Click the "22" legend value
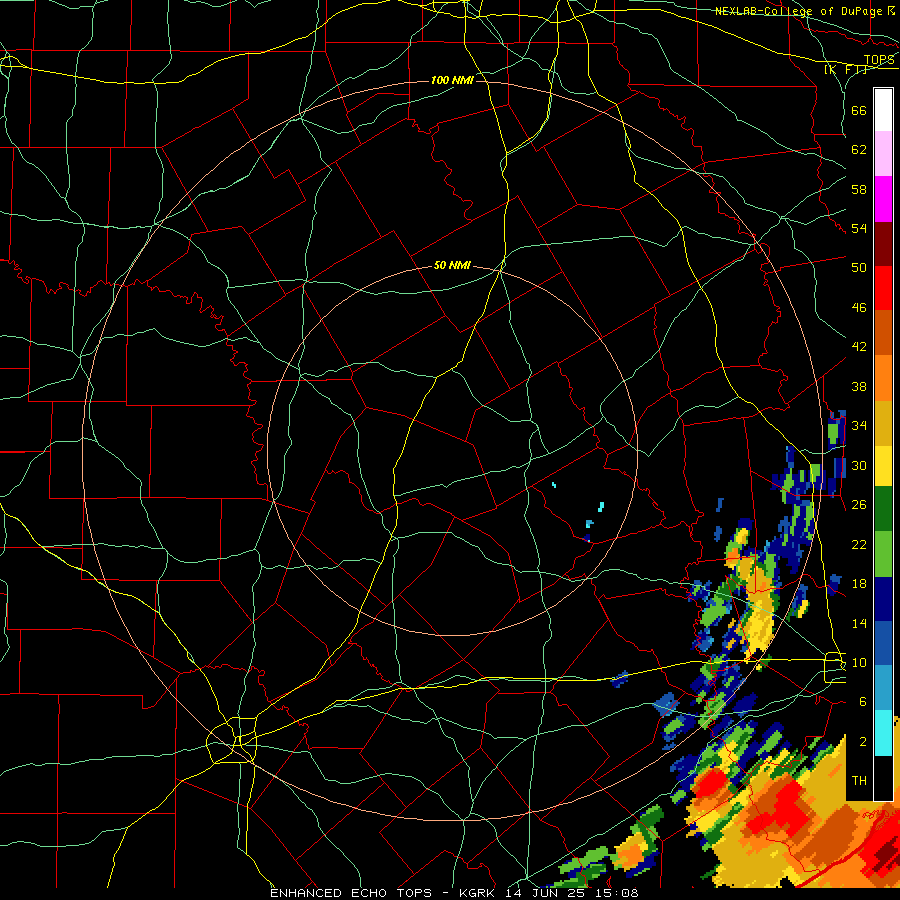Image resolution: width=900 pixels, height=900 pixels. pyautogui.click(x=859, y=544)
